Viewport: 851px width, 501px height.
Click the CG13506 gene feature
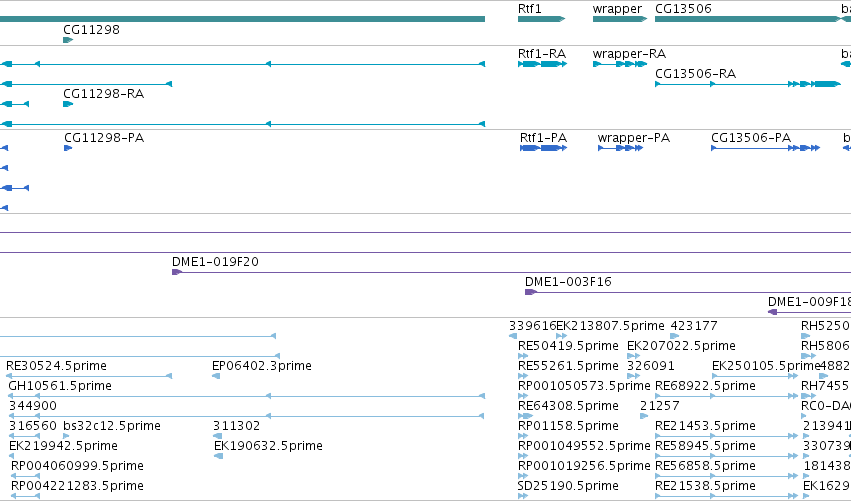(x=747, y=19)
